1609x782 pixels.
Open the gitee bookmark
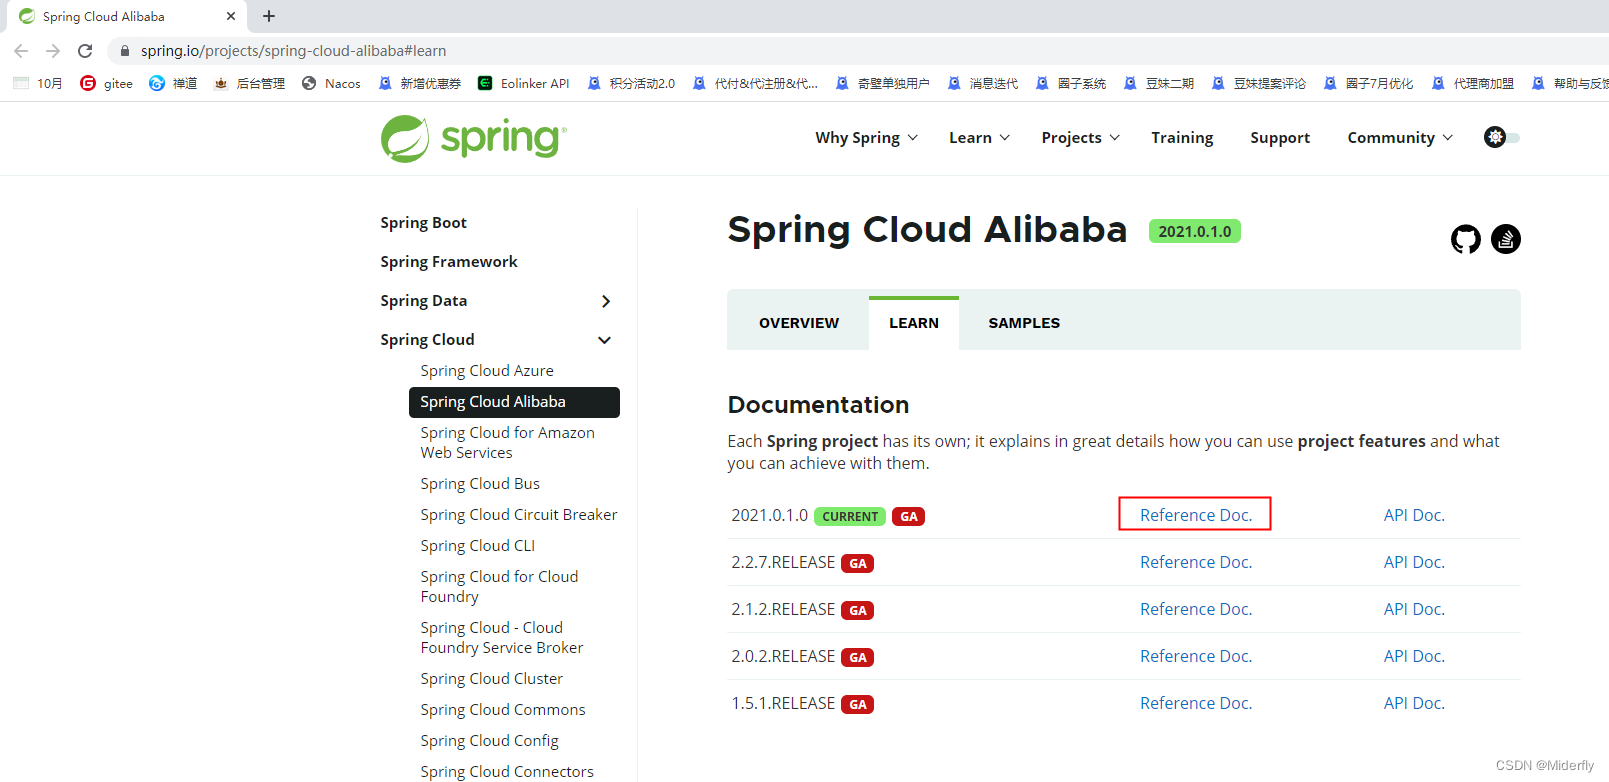(x=106, y=84)
